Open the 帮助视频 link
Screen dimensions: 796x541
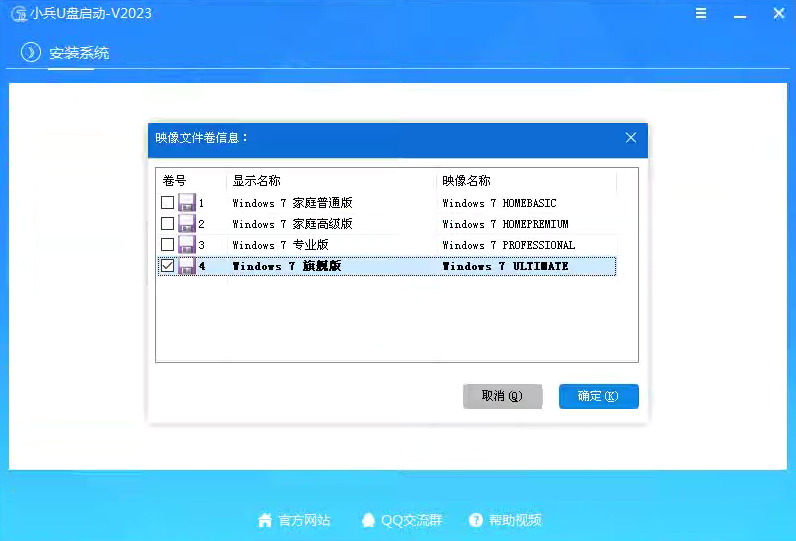(515, 520)
